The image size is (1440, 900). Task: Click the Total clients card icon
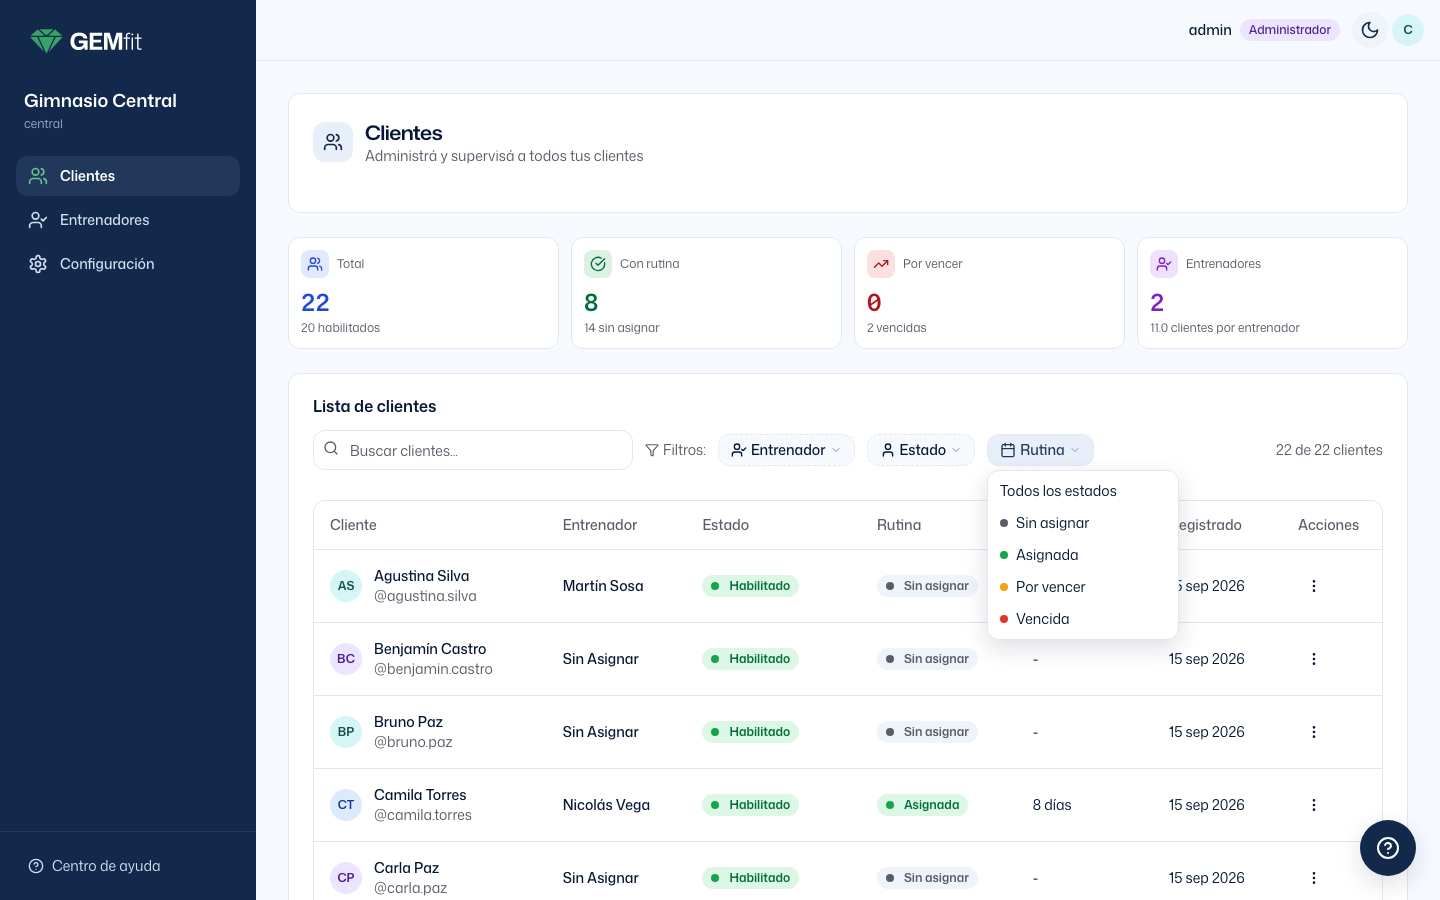(x=315, y=264)
